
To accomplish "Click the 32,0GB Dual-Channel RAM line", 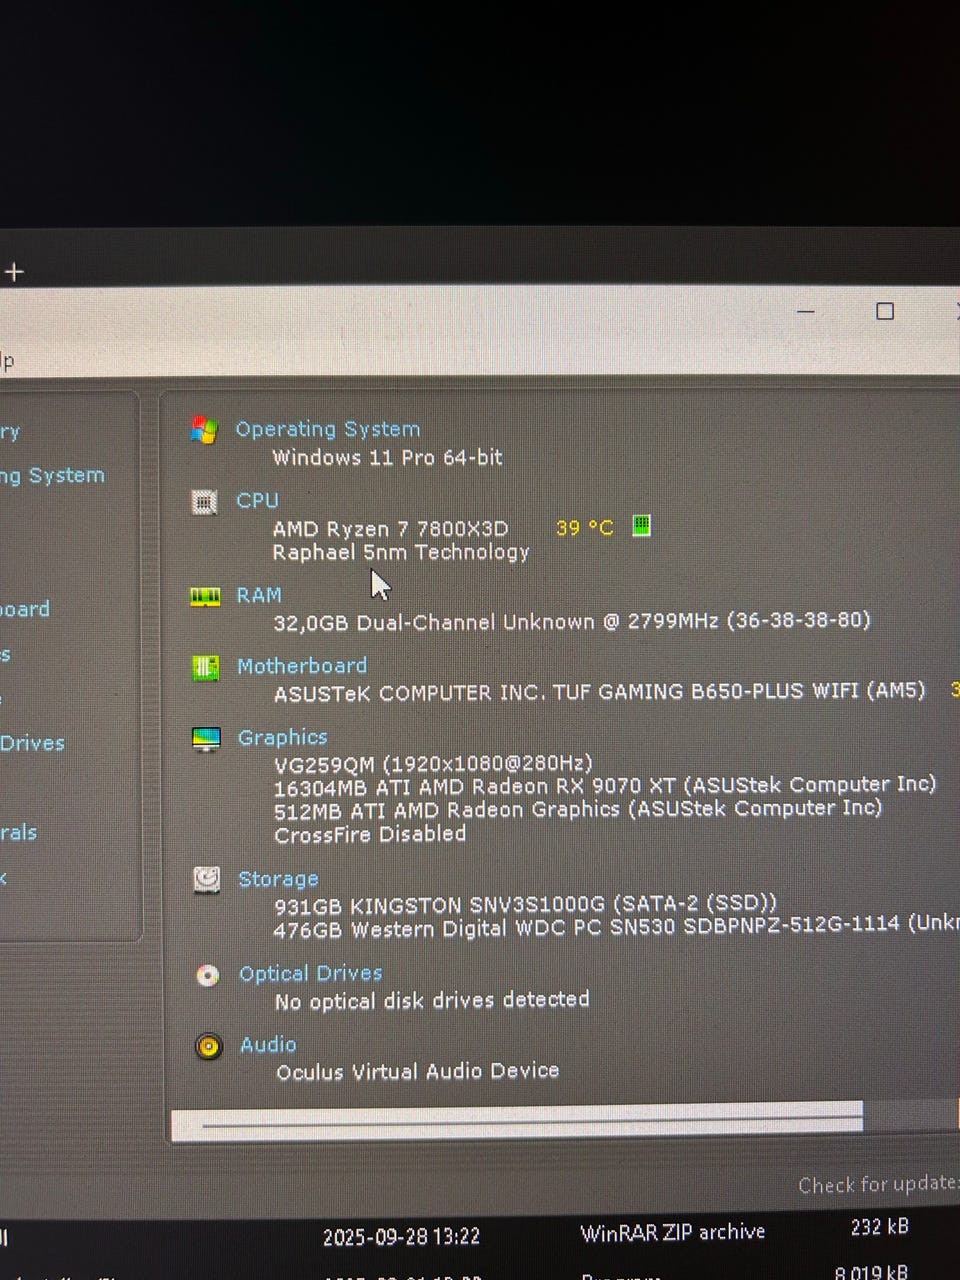I will (572, 621).
